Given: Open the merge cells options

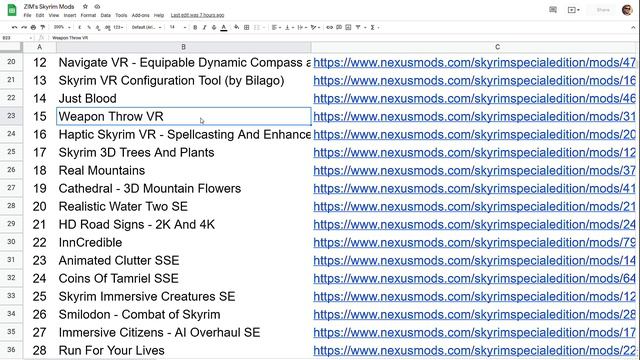Looking at the screenshot, I should pyautogui.click(x=260, y=27).
